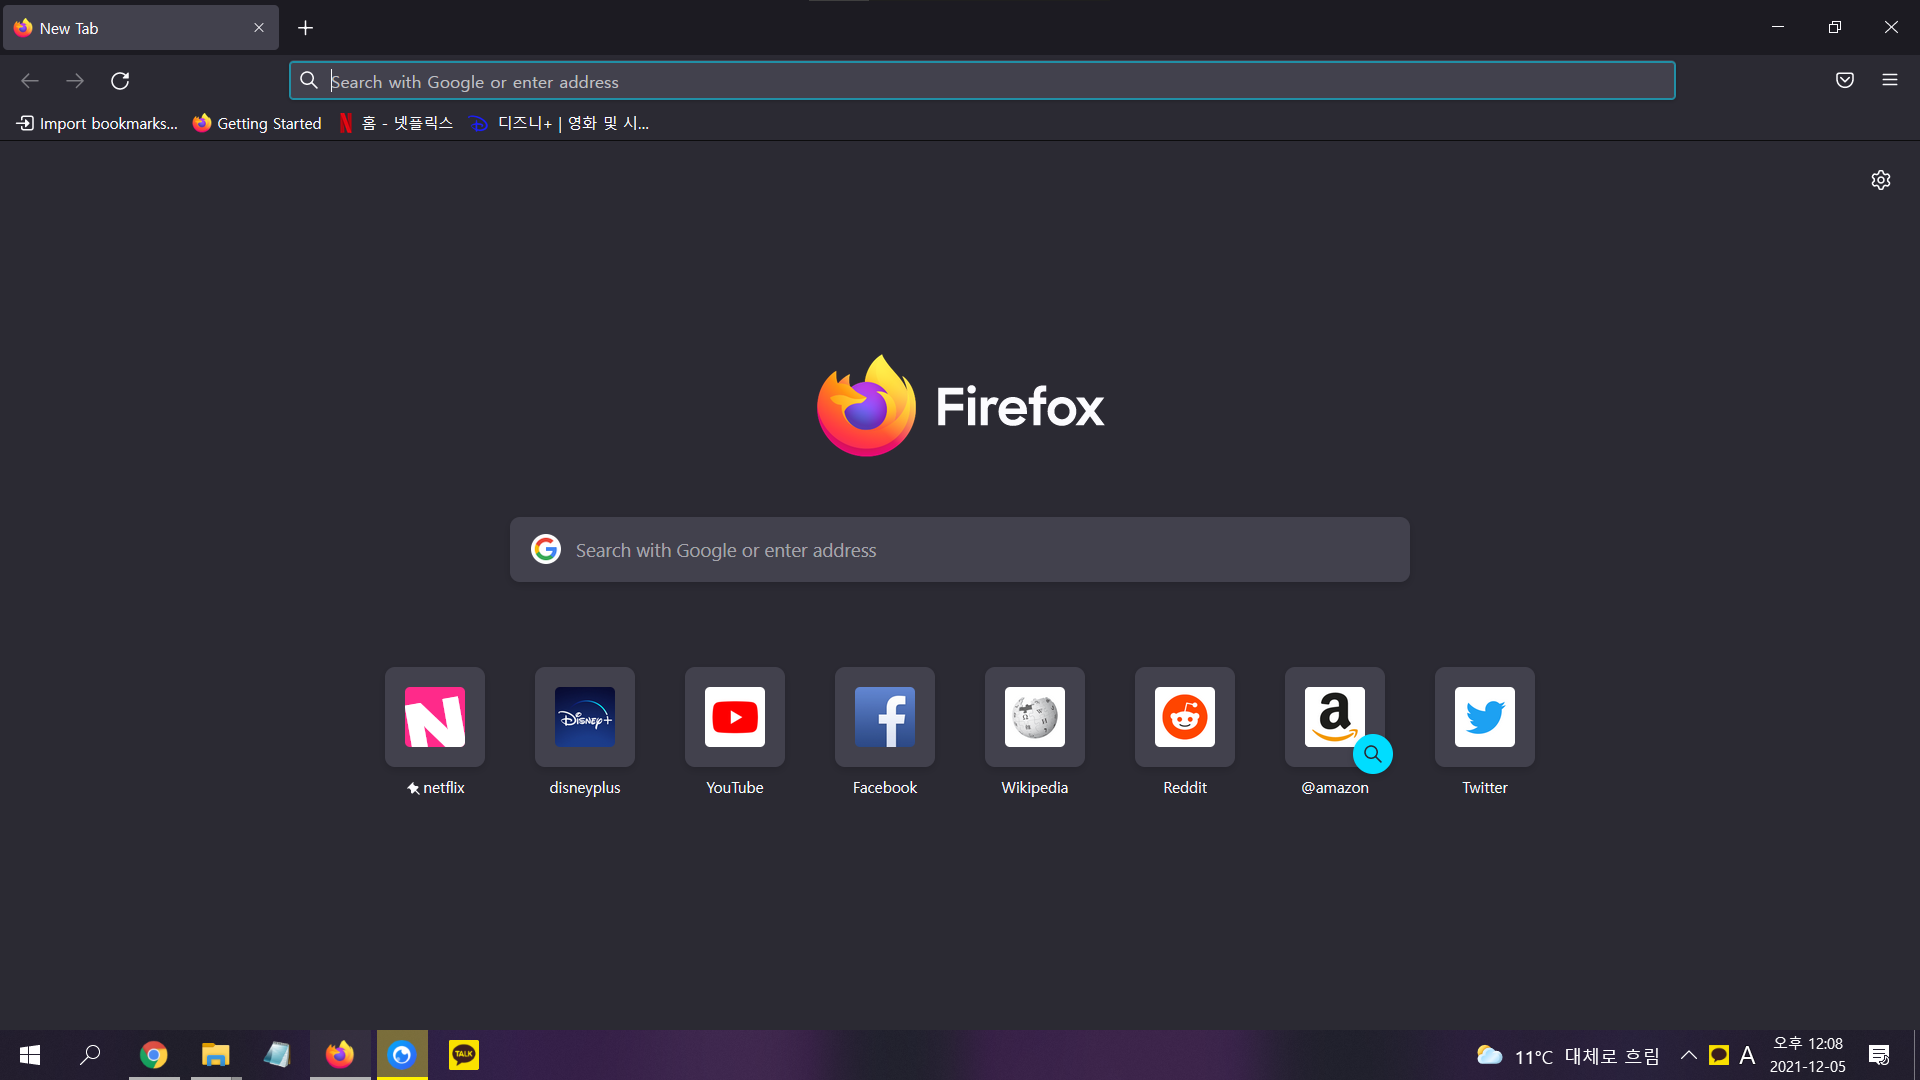The image size is (1920, 1080).
Task: Show hidden system tray icons
Action: pyautogui.click(x=1688, y=1055)
